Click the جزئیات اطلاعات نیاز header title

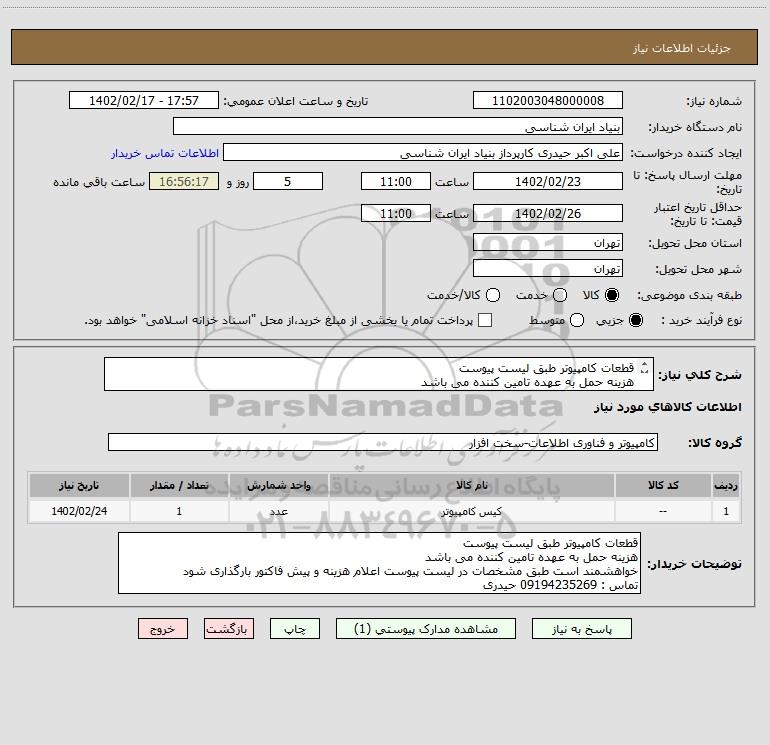pos(682,48)
